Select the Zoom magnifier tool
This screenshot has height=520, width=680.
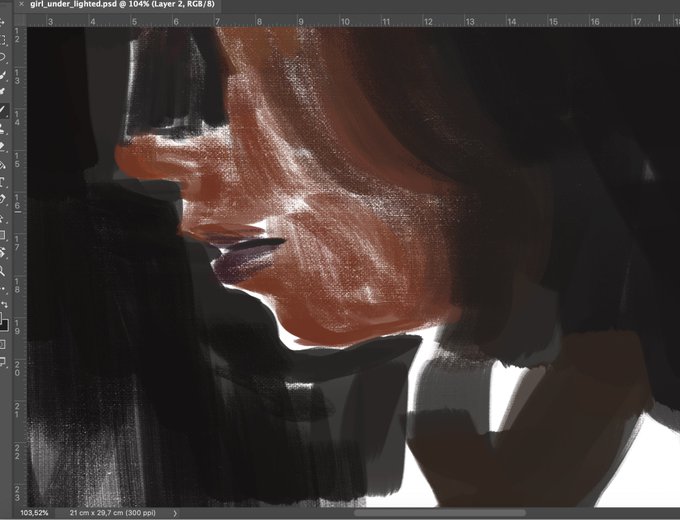tap(2, 271)
